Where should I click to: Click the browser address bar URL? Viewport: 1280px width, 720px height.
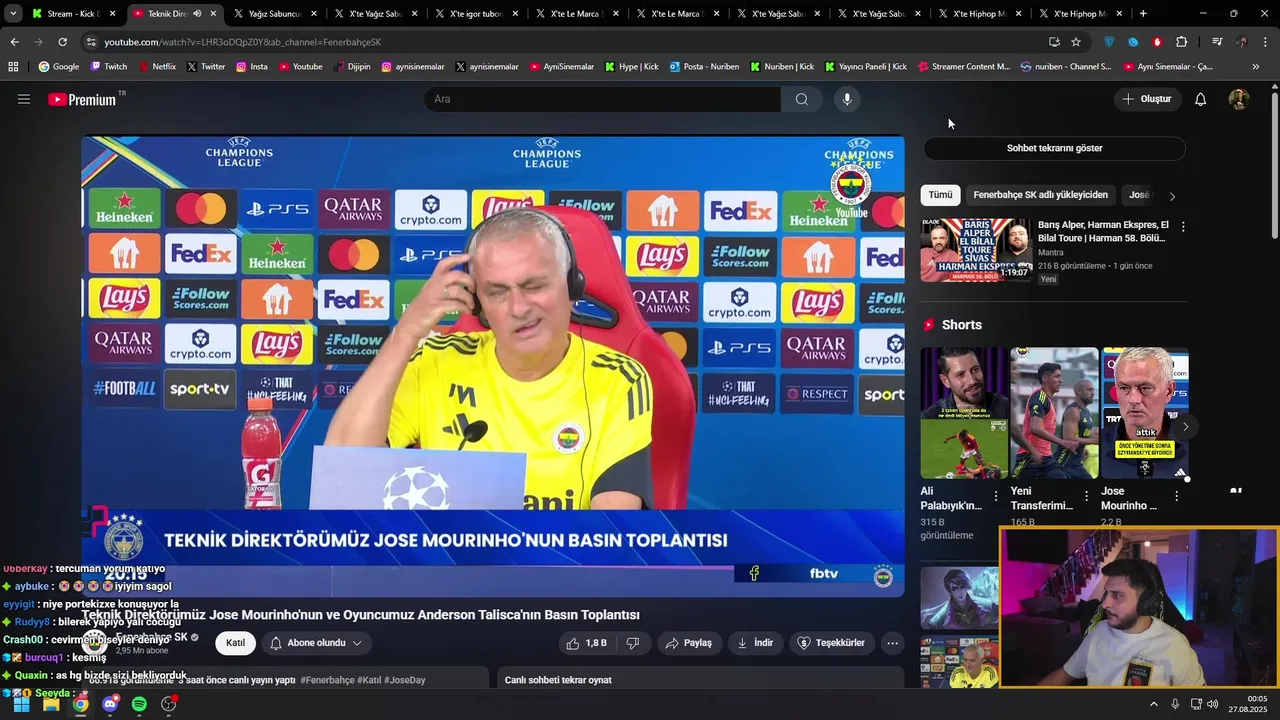(x=243, y=42)
